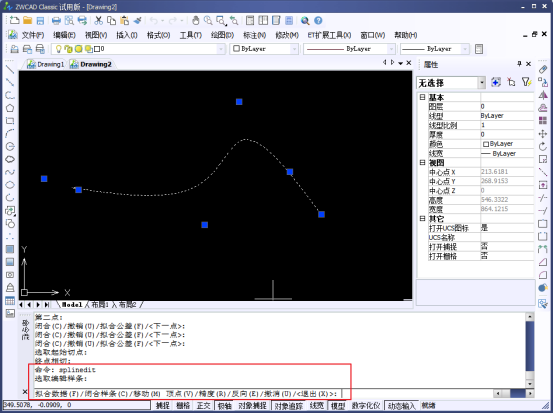
Task: Switch to the 布局1 layout tab
Action: pyautogui.click(x=100, y=305)
